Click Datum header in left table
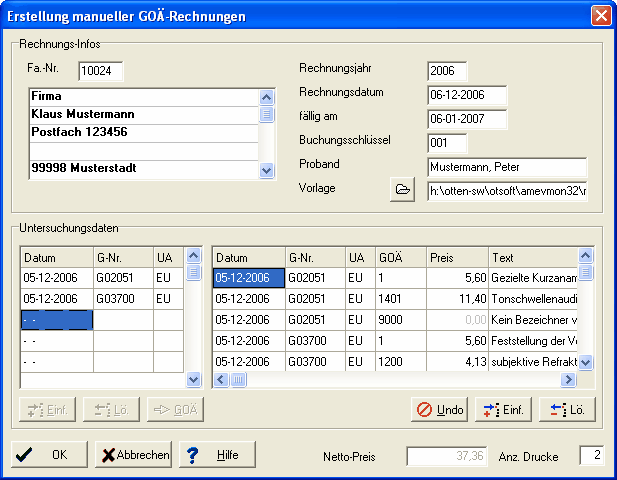617x480 pixels. pyautogui.click(x=57, y=258)
